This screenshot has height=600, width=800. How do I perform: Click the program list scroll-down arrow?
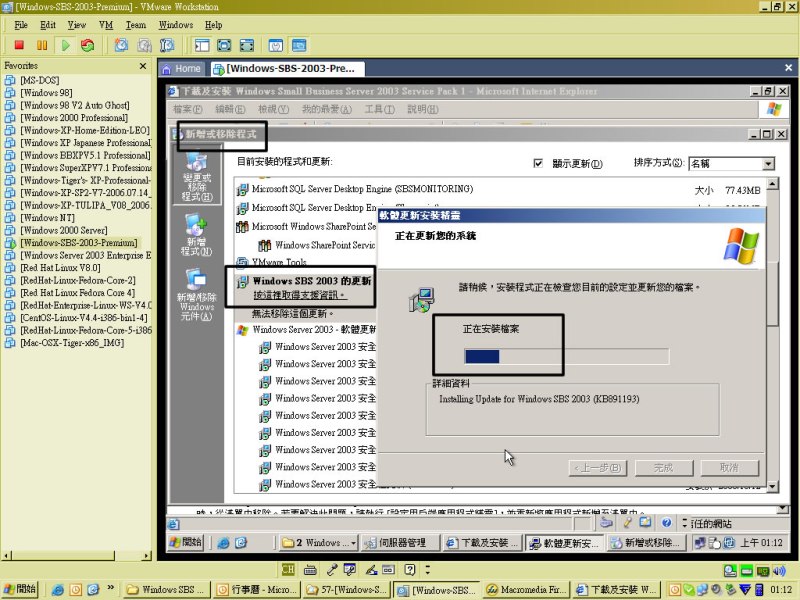click(x=772, y=486)
